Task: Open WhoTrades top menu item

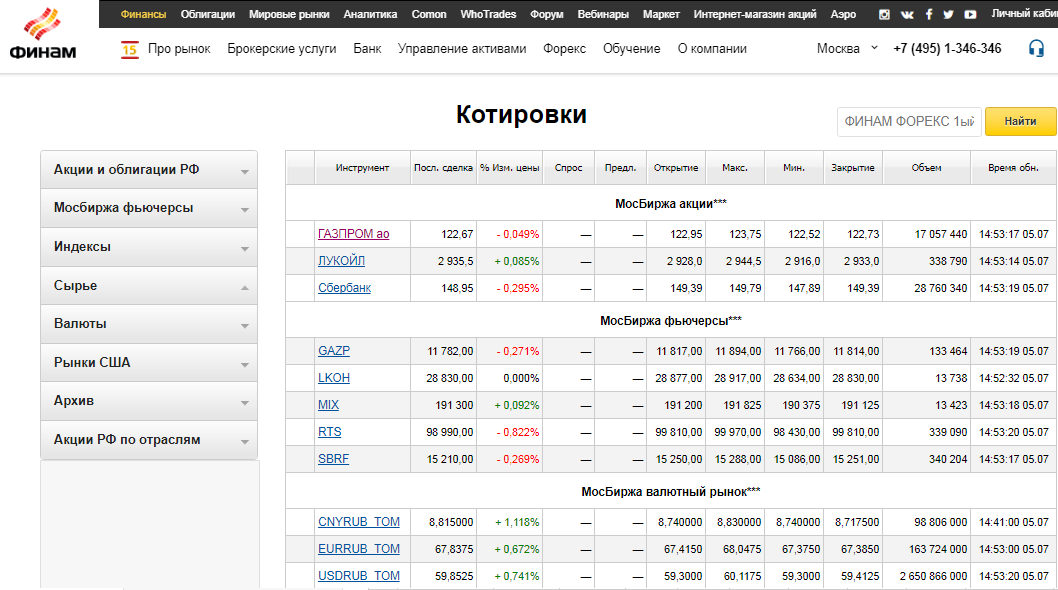Action: 488,14
